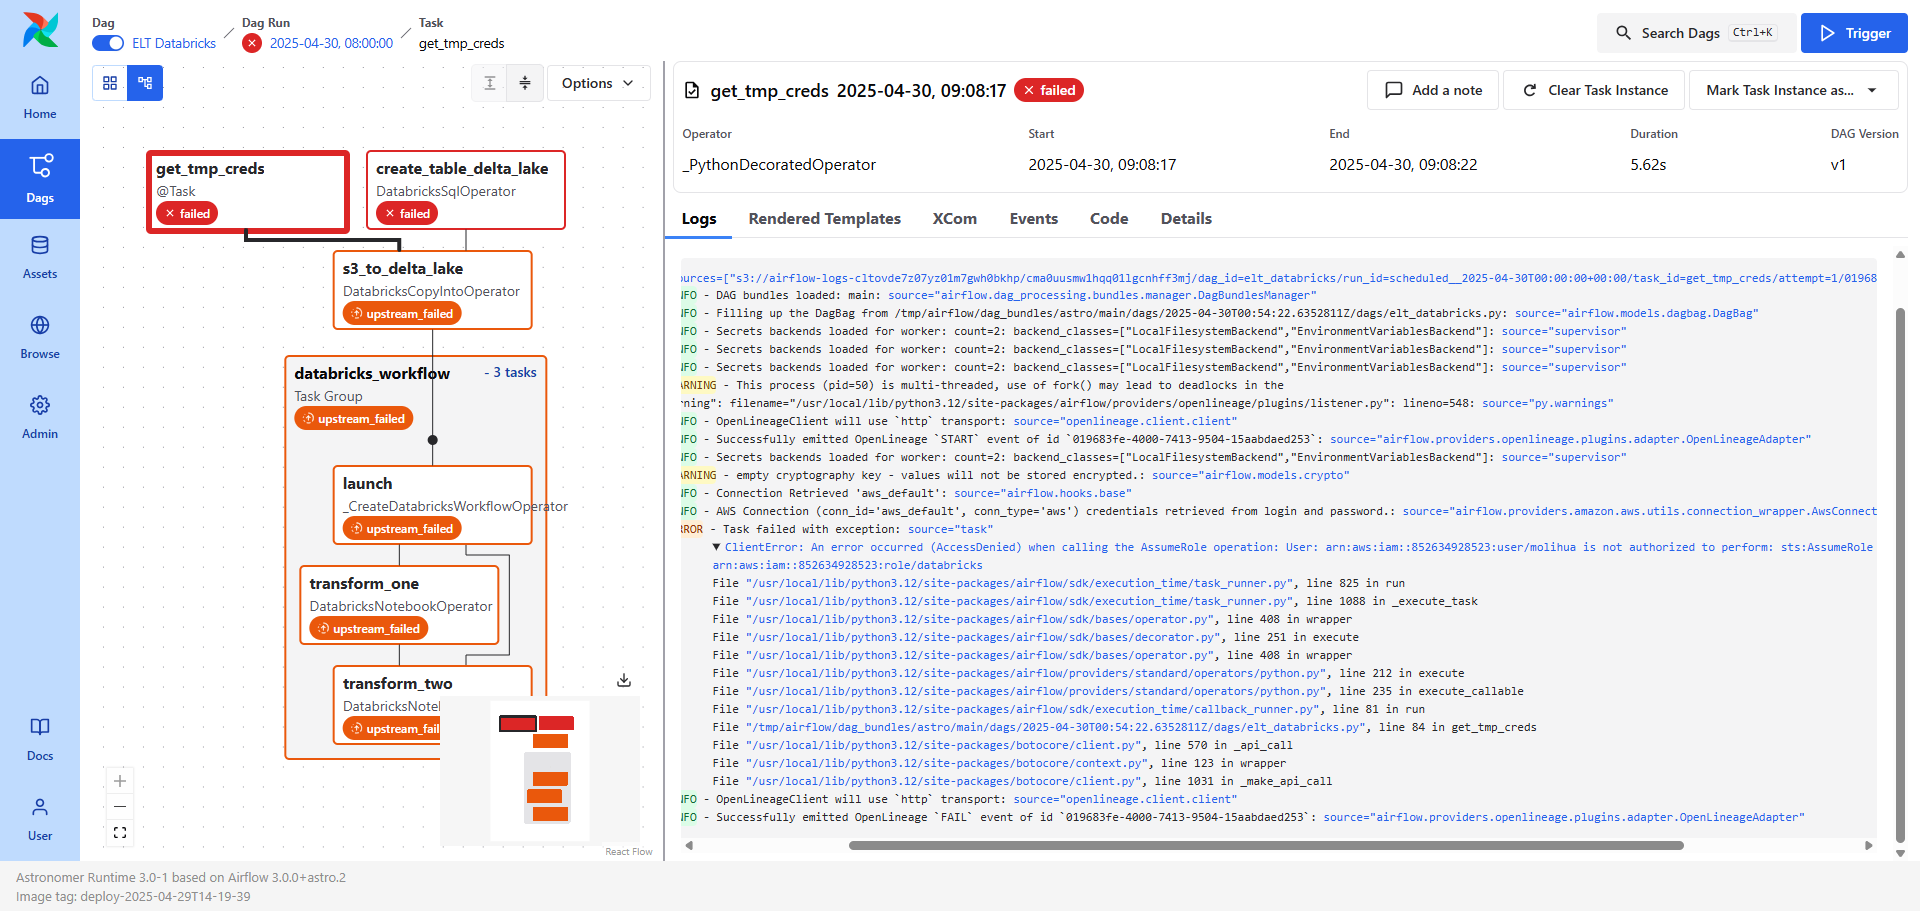
Task: Toggle the ELT Databricks Dag pause switch
Action: 108,43
